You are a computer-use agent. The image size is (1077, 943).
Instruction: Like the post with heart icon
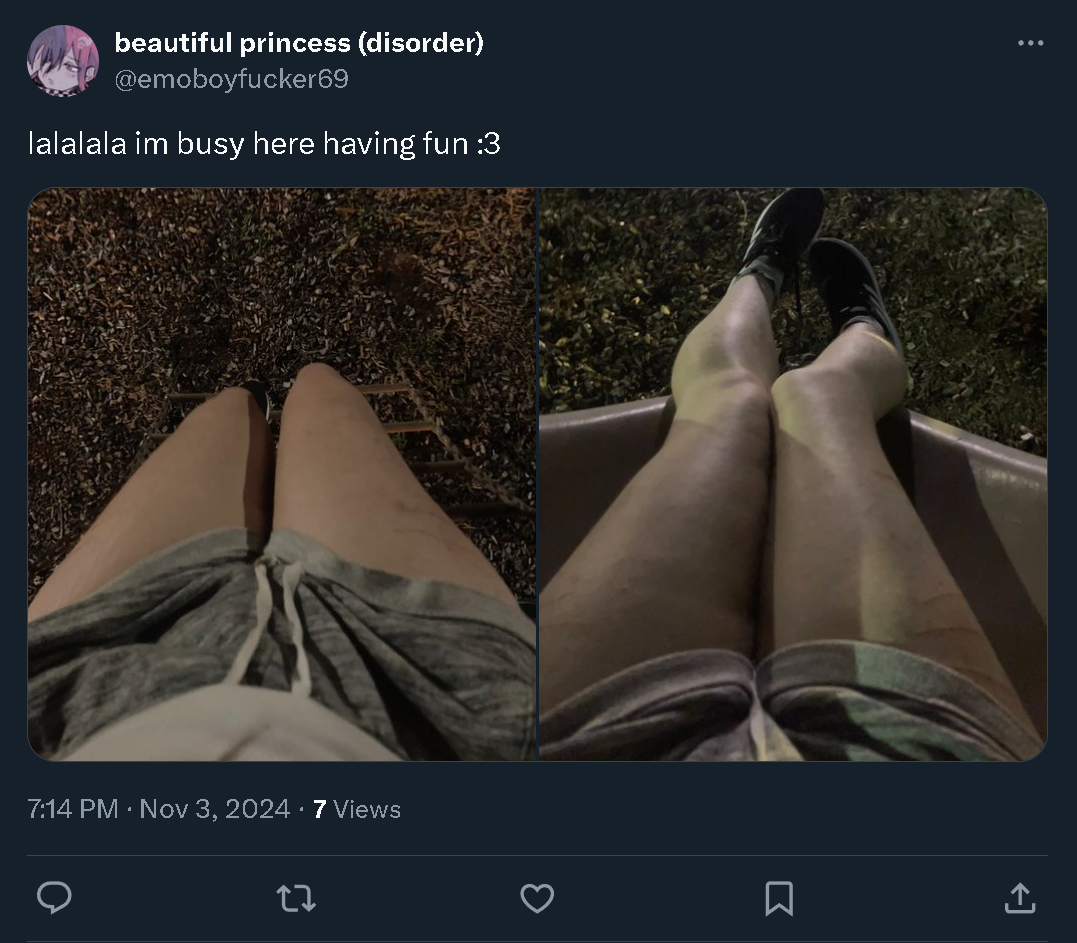pos(537,898)
